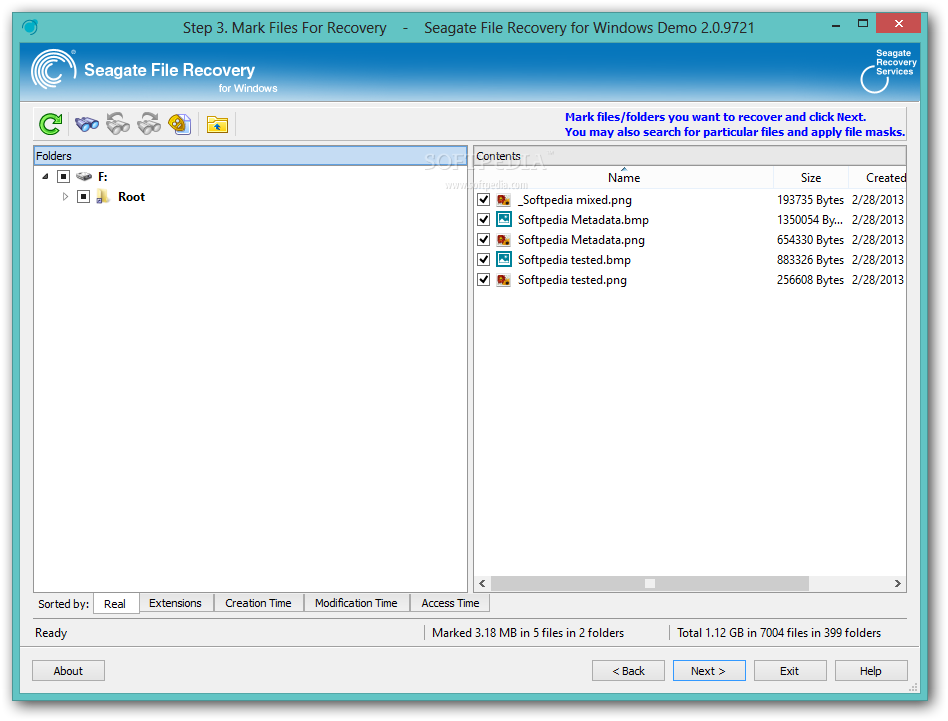The height and width of the screenshot is (721, 948).
Task: Select file name Softpedia tested.png
Action: tap(572, 280)
